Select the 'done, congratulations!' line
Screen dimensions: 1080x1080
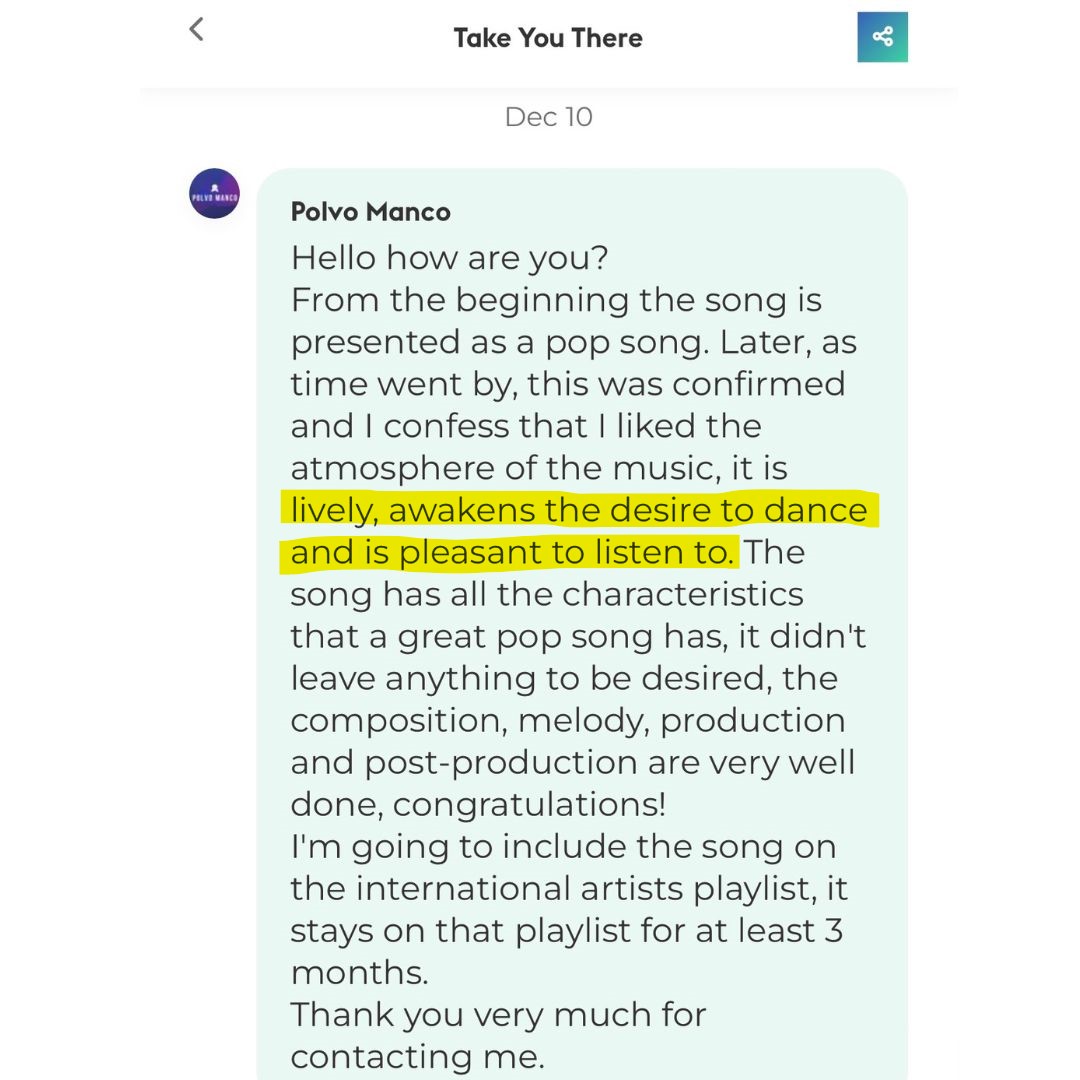pos(479,804)
